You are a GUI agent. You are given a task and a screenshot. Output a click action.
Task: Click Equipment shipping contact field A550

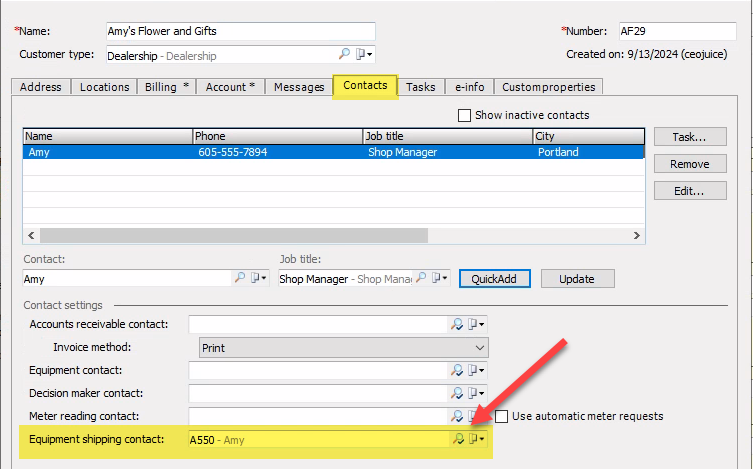pyautogui.click(x=319, y=440)
